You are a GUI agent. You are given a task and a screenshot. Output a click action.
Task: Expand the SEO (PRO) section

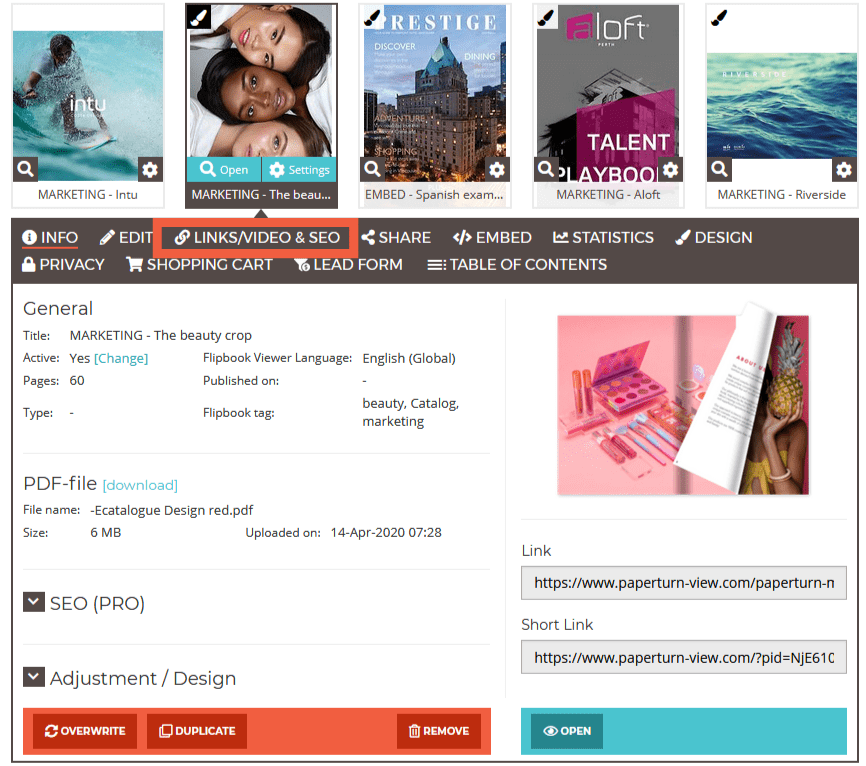(34, 602)
